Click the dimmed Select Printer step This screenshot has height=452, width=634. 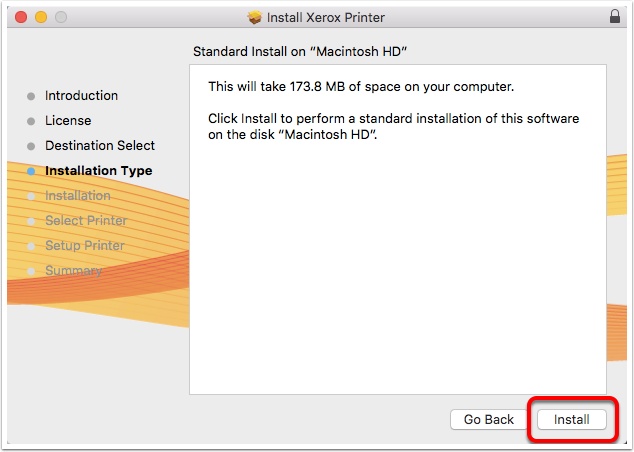(x=86, y=221)
